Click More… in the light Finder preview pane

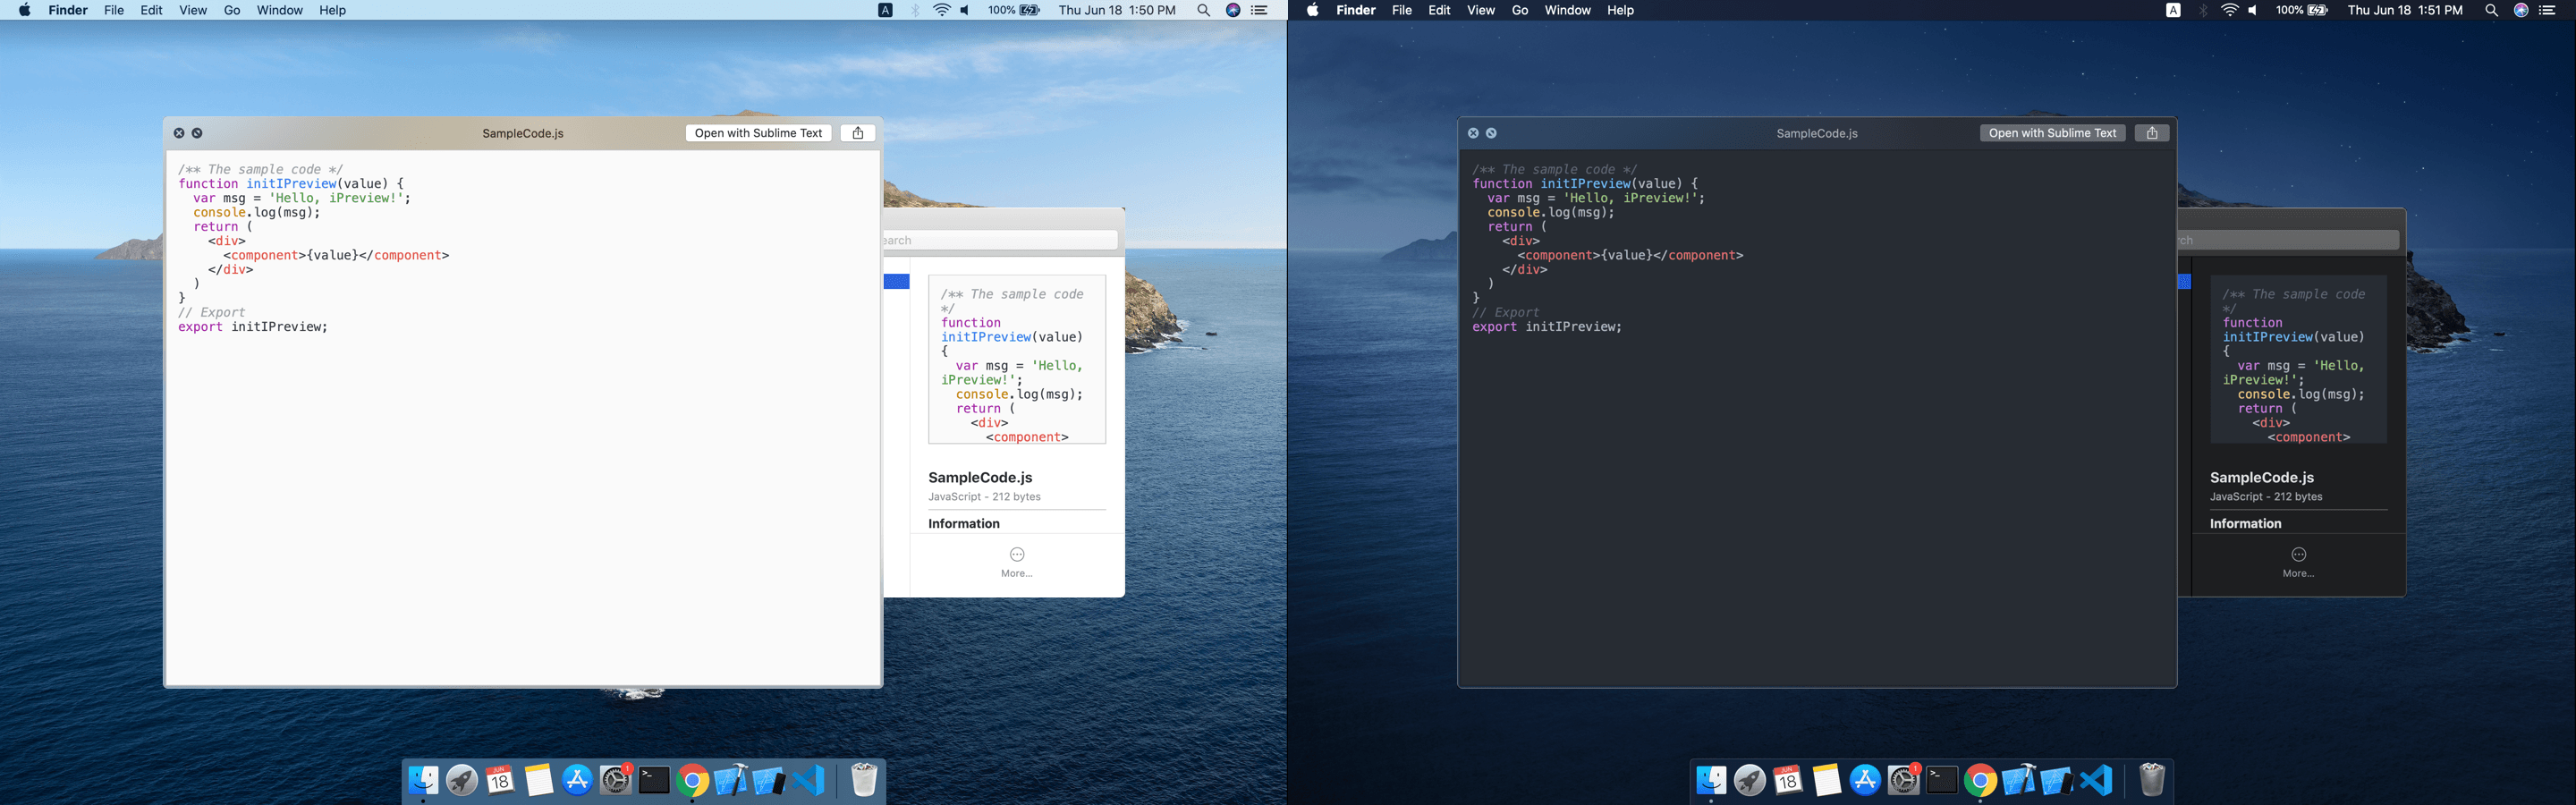point(1017,561)
